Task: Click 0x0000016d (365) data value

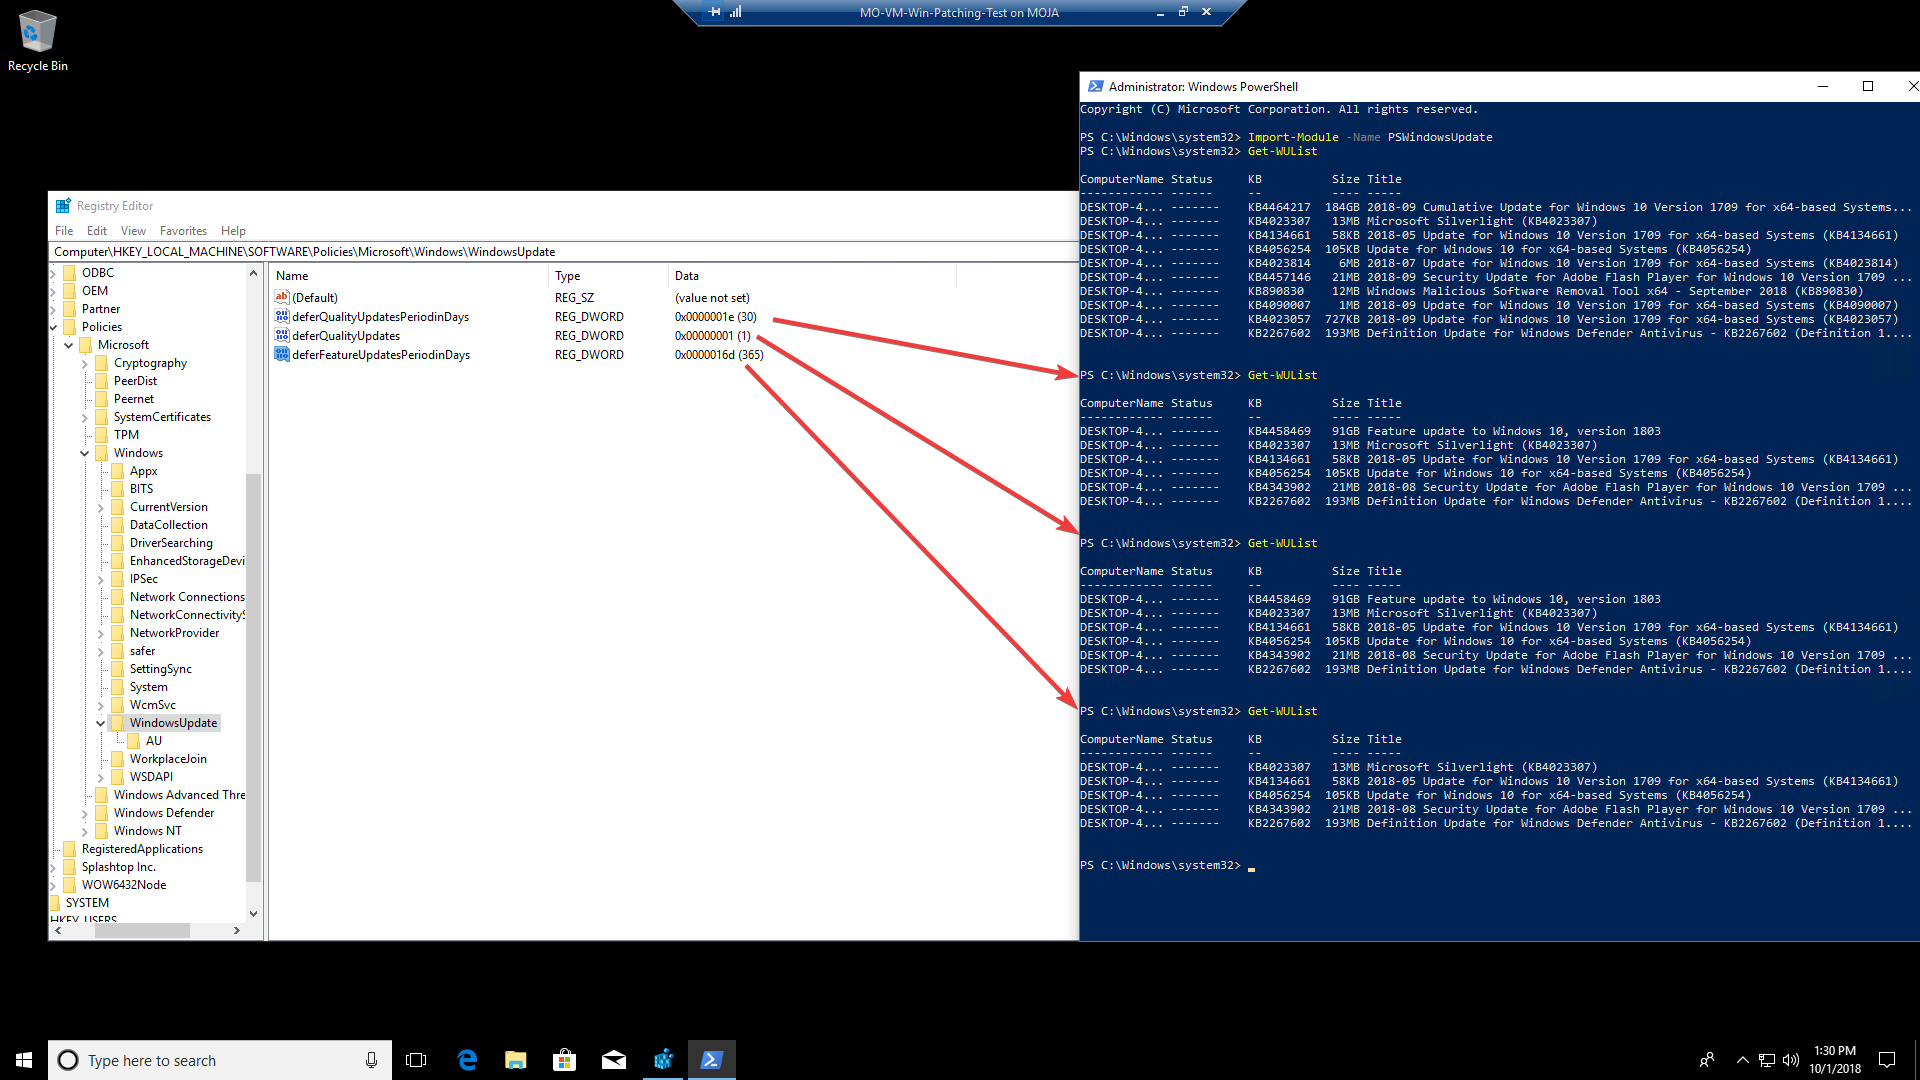Action: 719,355
